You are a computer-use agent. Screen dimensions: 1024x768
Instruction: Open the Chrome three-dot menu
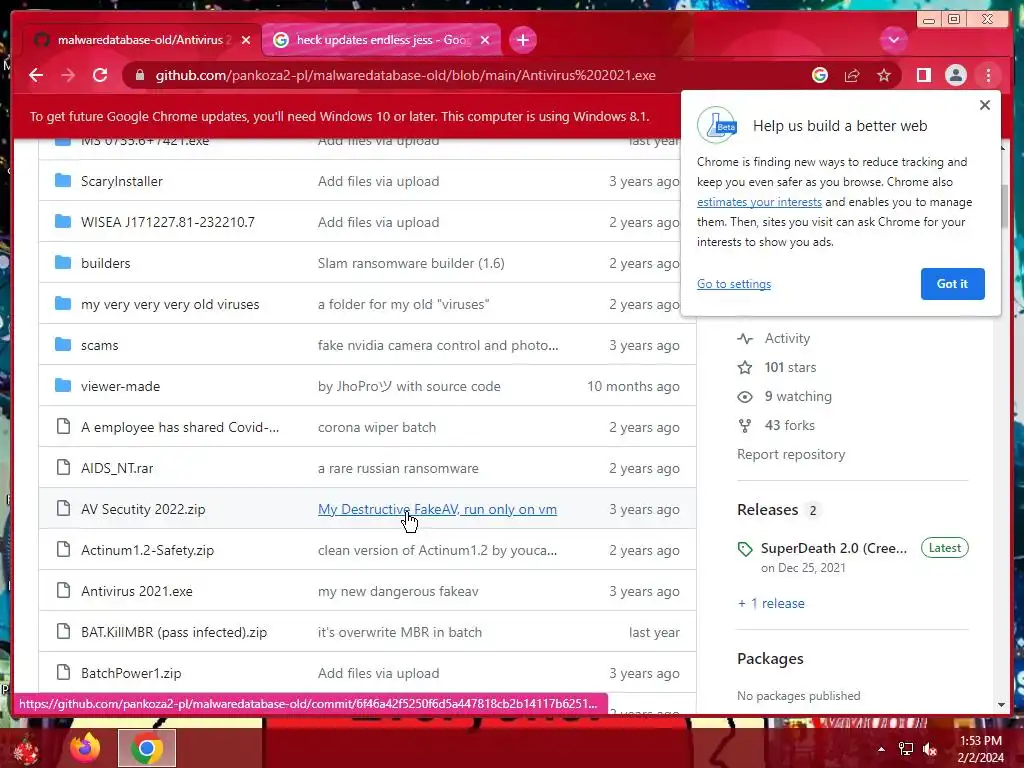988,76
